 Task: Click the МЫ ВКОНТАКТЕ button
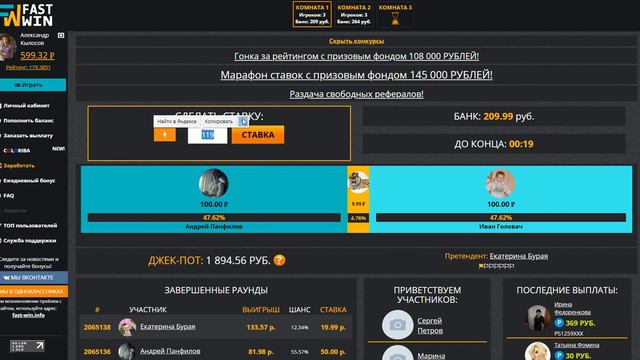point(33,277)
